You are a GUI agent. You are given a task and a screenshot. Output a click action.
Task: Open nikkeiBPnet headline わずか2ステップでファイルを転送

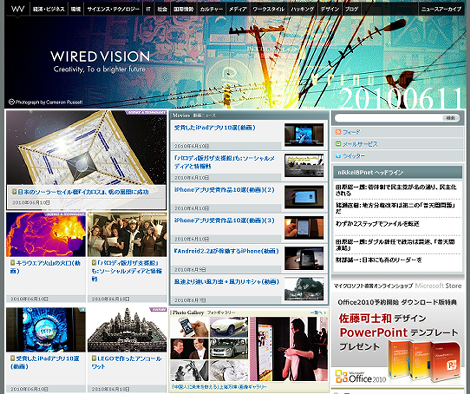[x=377, y=224]
